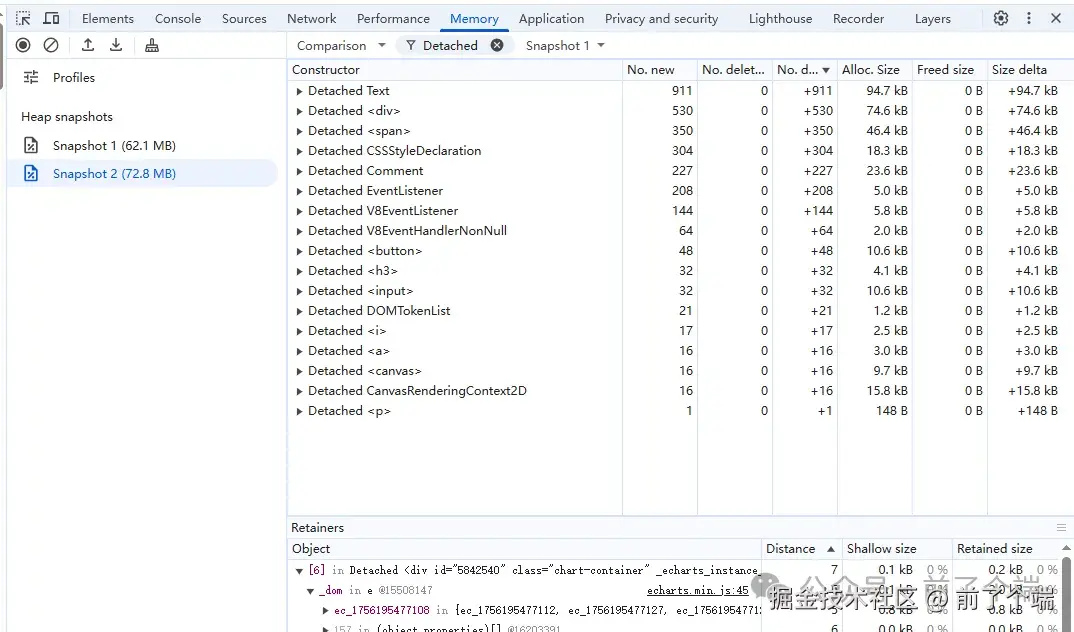Open the Retainers pane menu icon

tap(1061, 527)
